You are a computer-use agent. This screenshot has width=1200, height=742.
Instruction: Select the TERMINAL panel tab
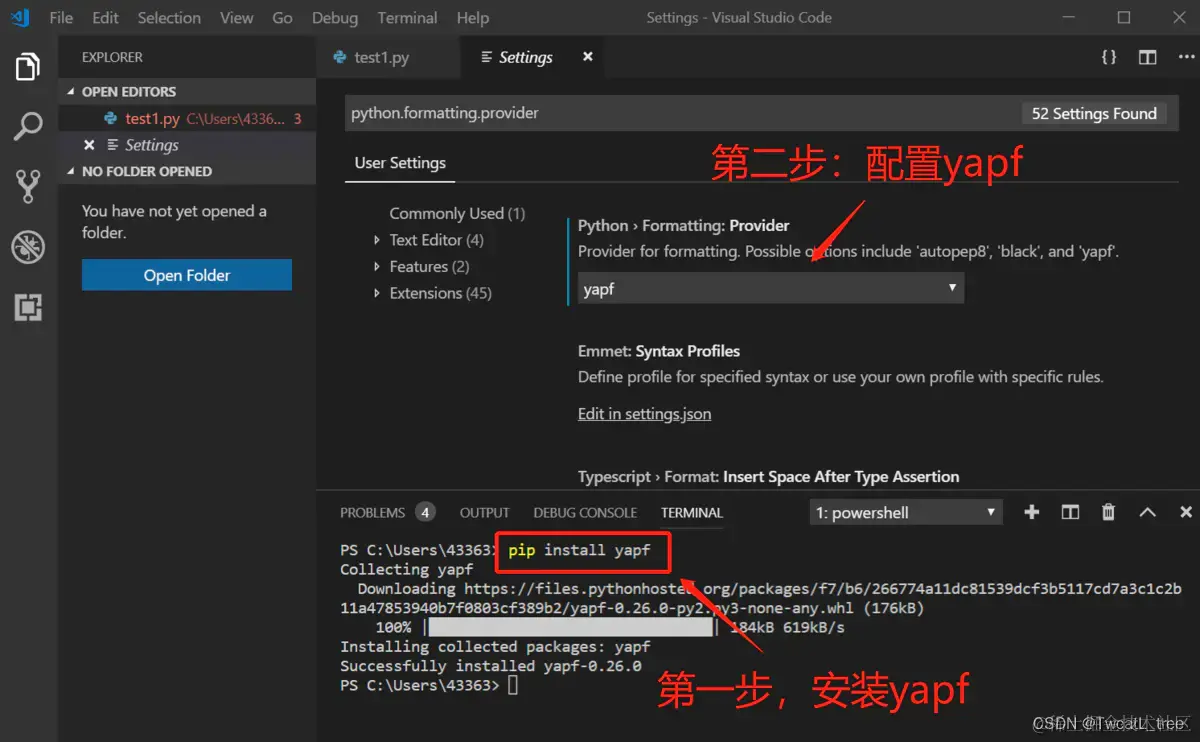[x=691, y=512]
